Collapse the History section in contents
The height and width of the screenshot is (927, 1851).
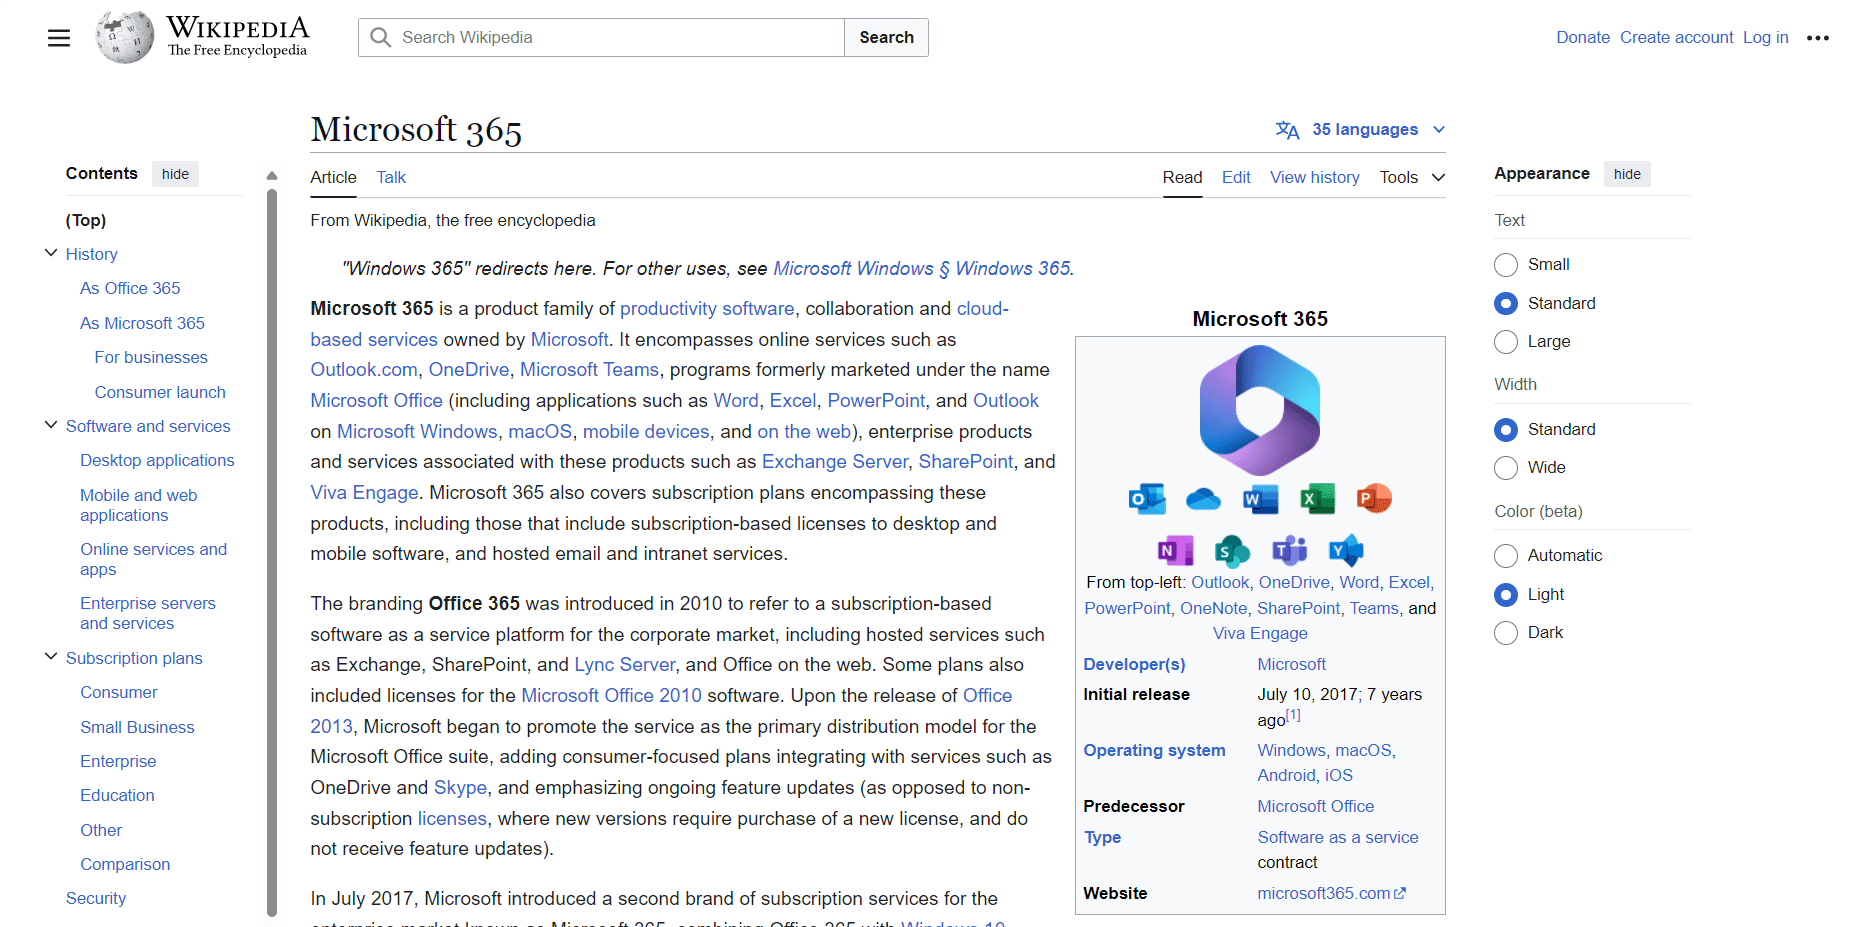pos(51,253)
